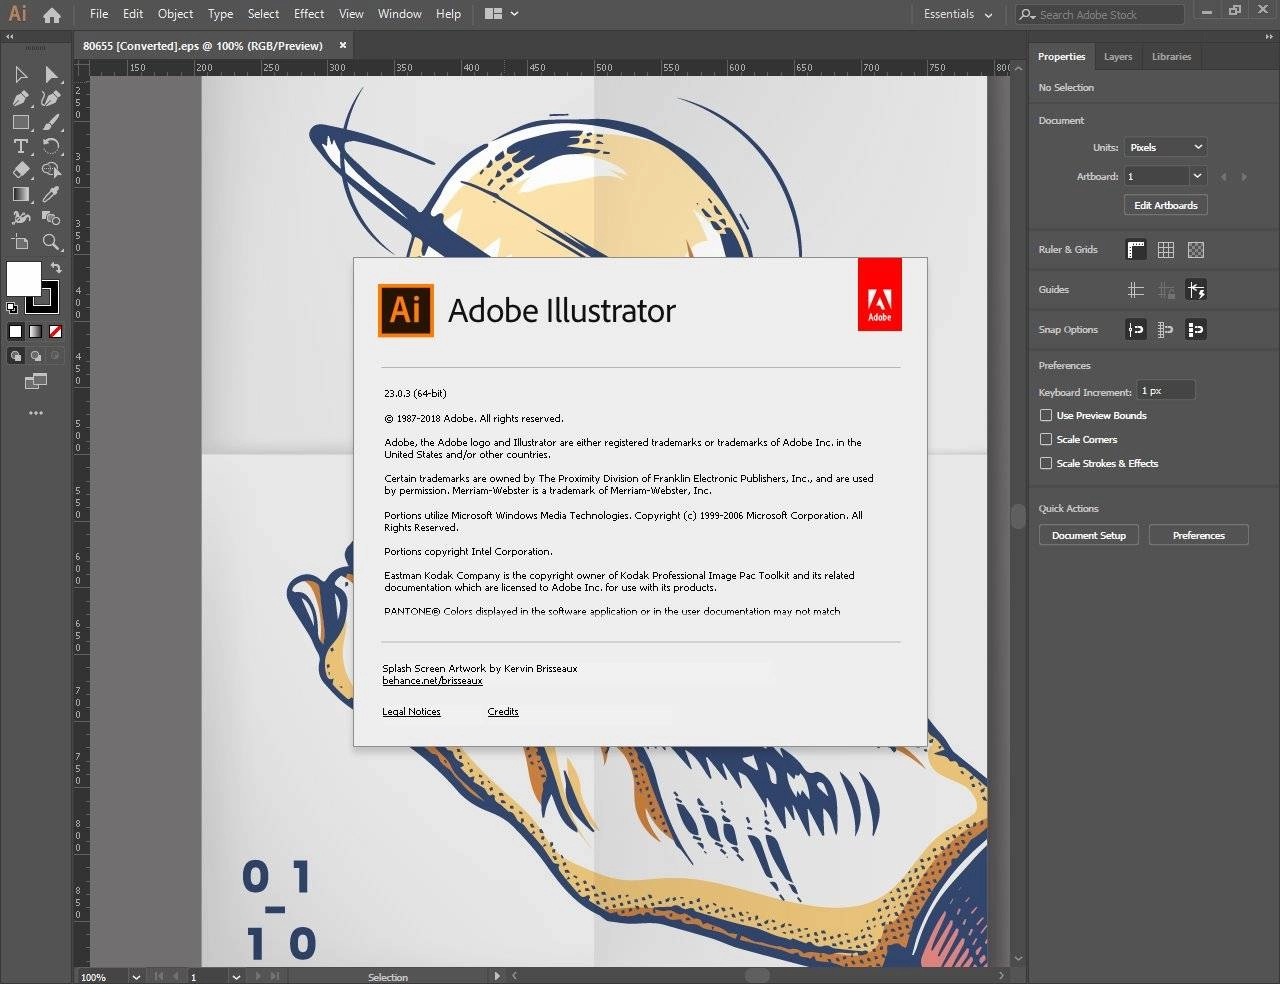Image resolution: width=1280 pixels, height=984 pixels.
Task: Collapse the right panel dock with double-arrow
Action: [1271, 37]
